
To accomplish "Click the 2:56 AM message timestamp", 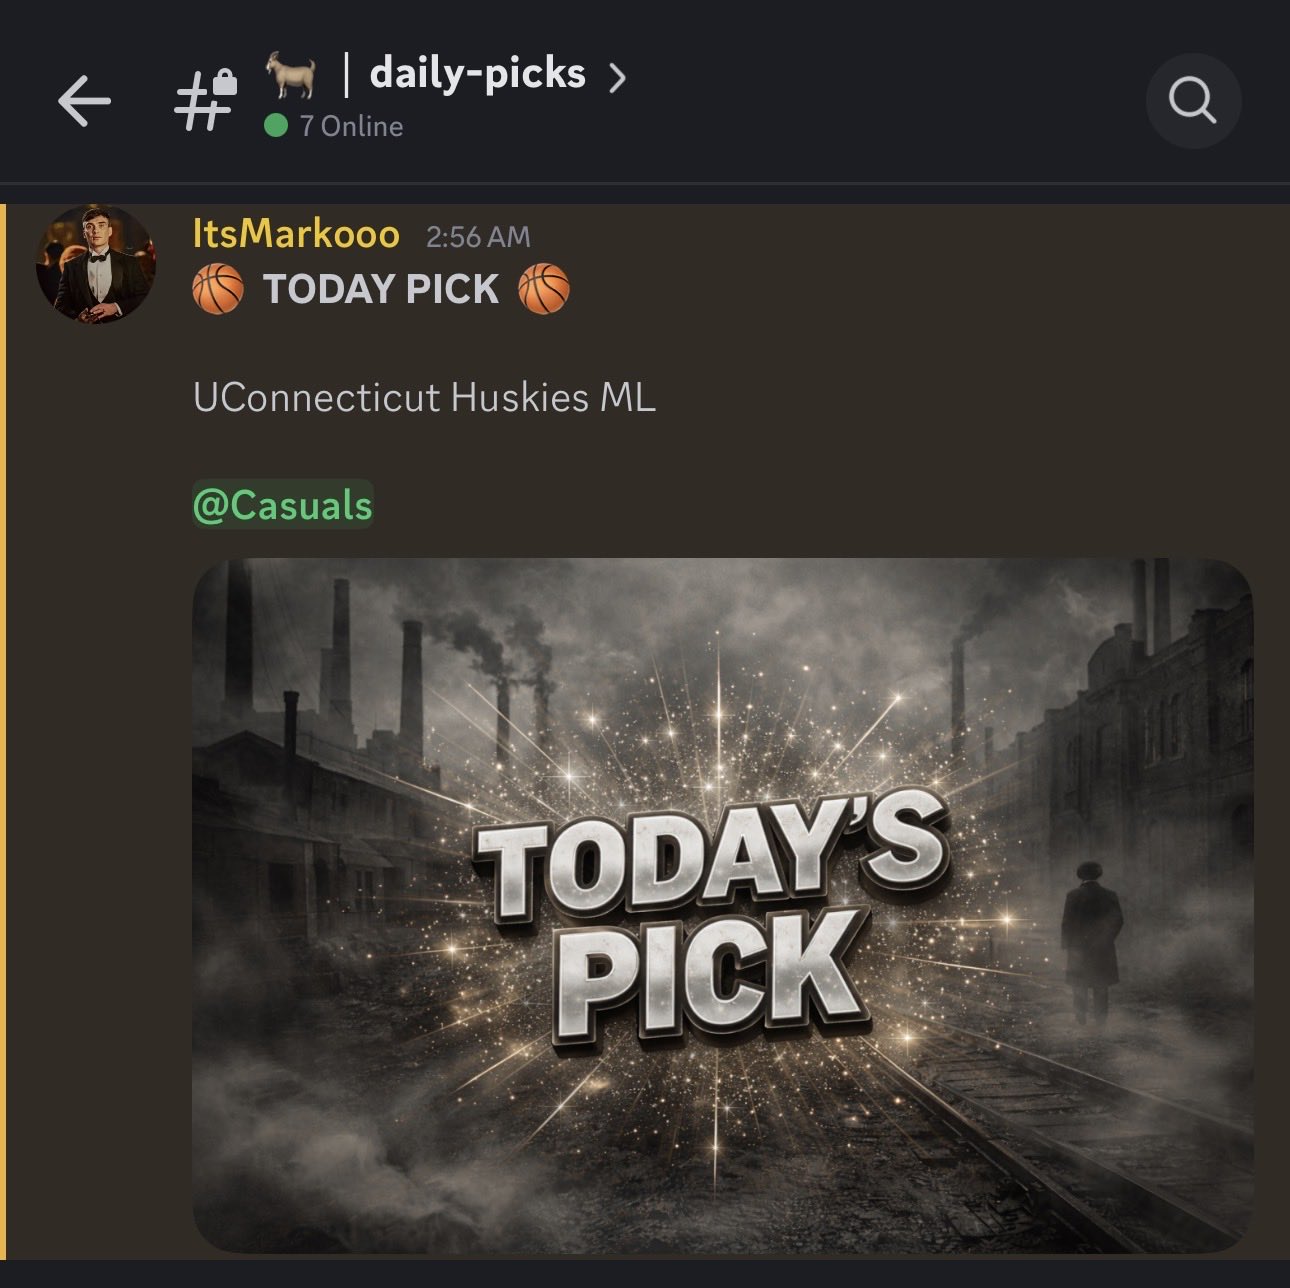I will coord(478,237).
